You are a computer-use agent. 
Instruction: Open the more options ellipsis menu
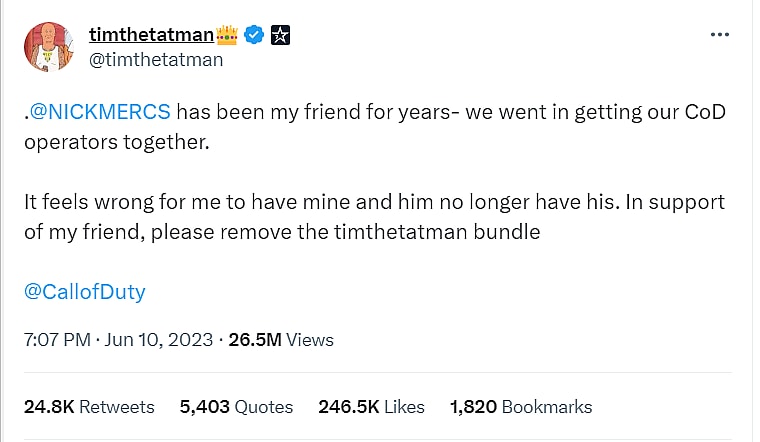click(x=719, y=34)
